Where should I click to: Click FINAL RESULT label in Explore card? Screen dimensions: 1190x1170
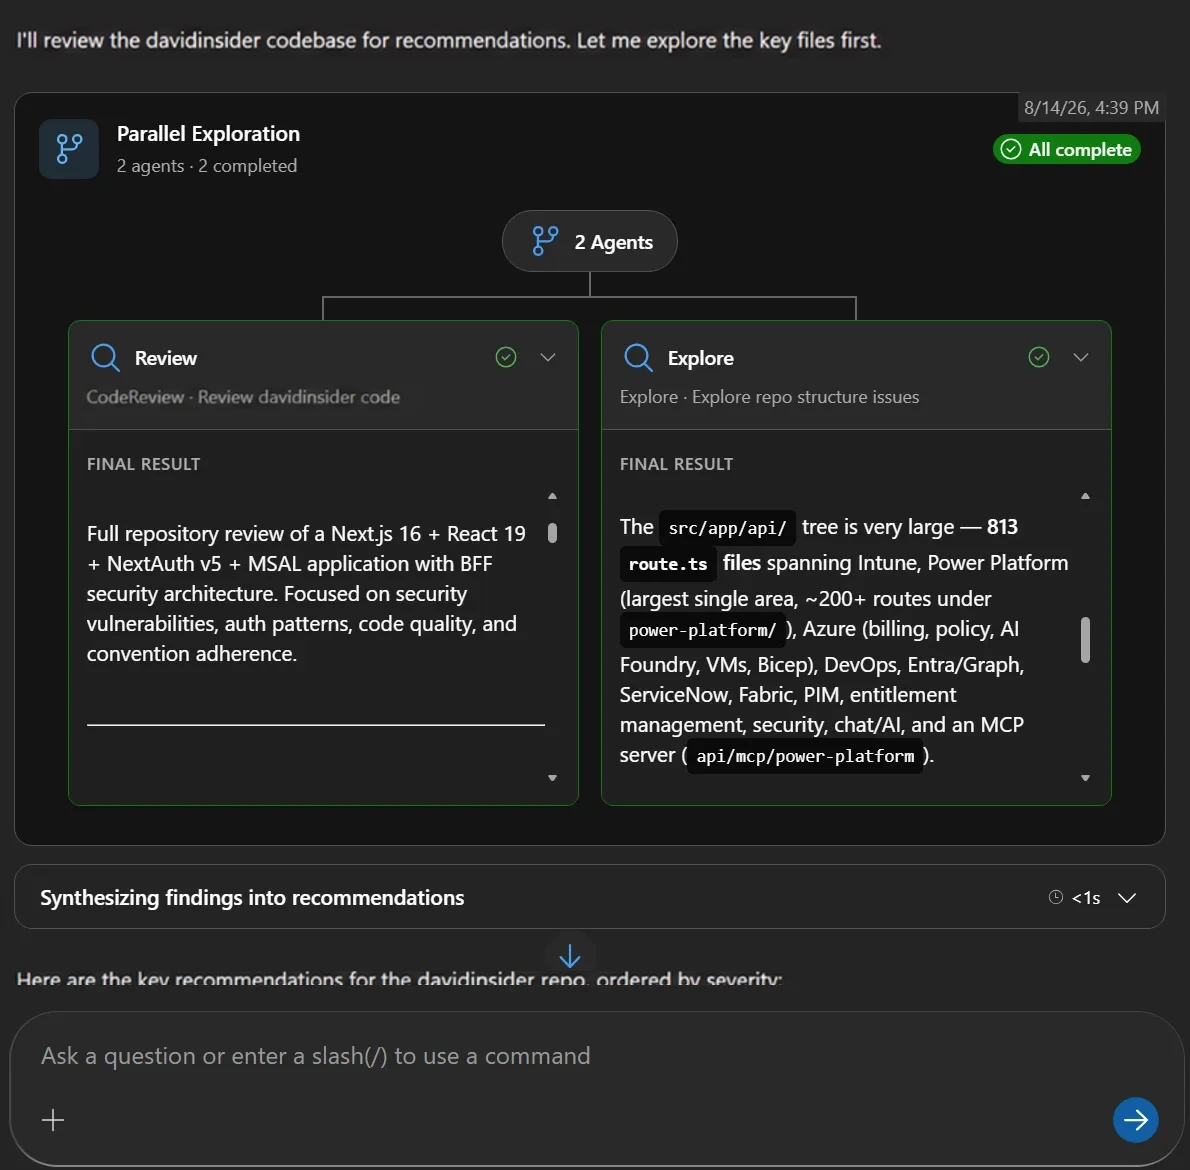tap(676, 464)
